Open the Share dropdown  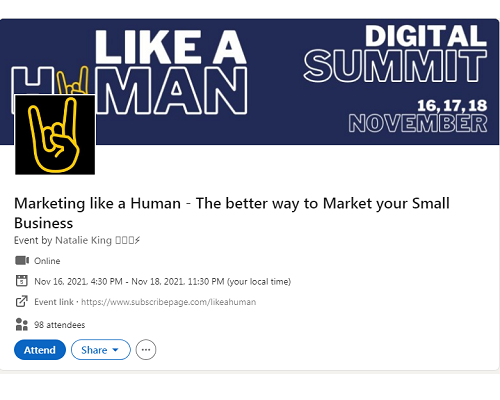click(100, 350)
